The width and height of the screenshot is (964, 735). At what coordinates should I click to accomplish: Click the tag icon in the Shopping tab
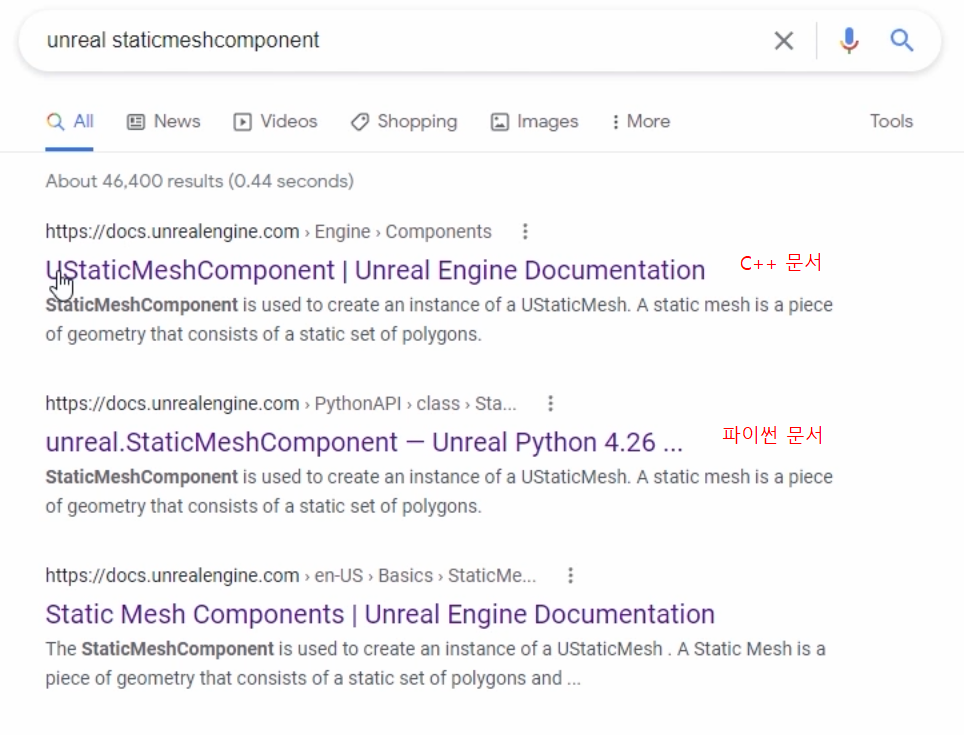pyautogui.click(x=360, y=122)
